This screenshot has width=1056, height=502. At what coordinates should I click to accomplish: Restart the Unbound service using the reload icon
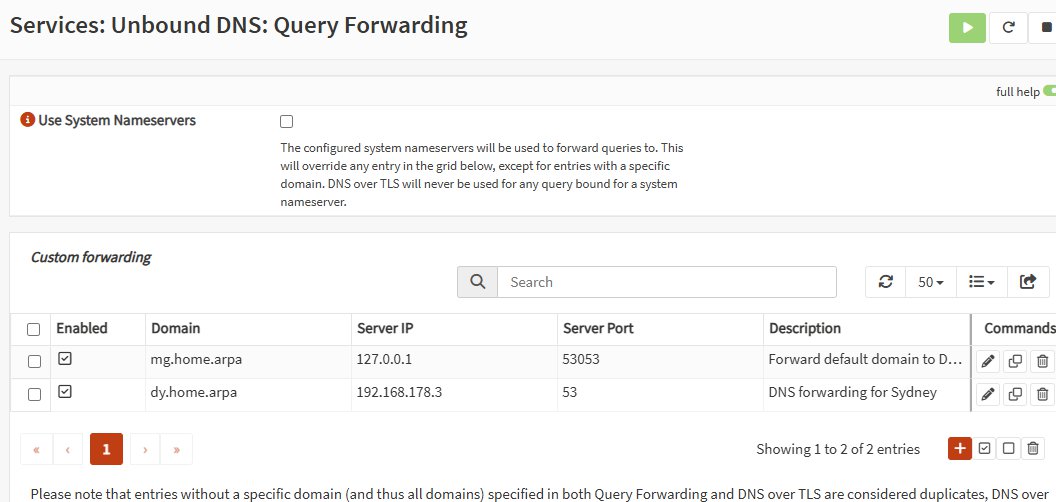tap(1008, 28)
